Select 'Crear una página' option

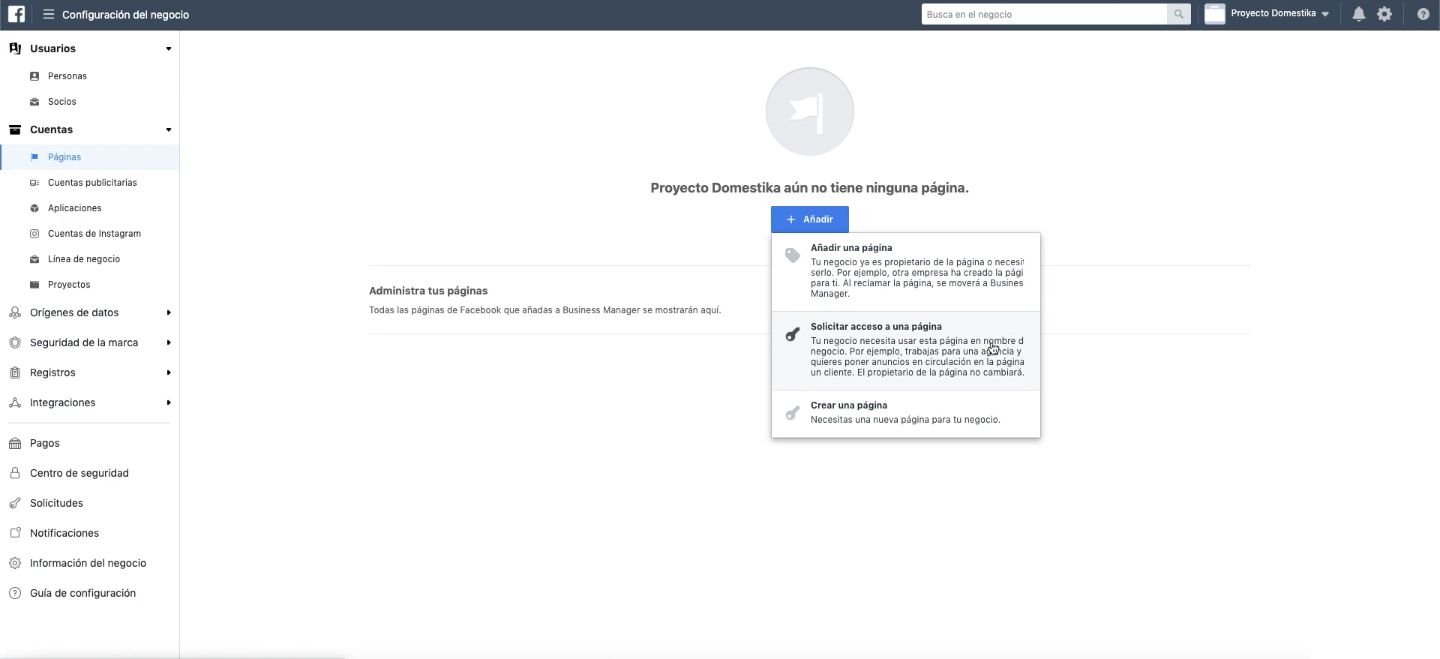905,412
